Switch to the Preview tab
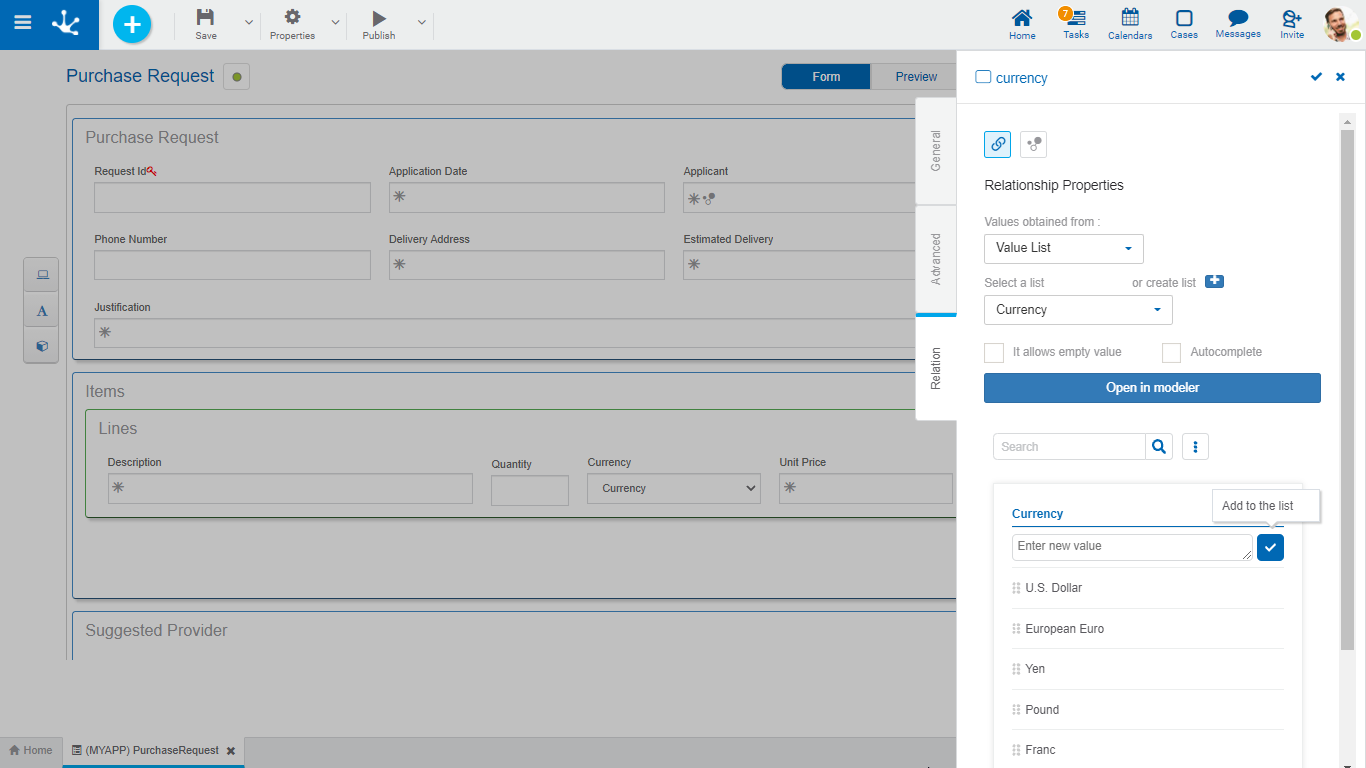The height and width of the screenshot is (768, 1366). [915, 77]
